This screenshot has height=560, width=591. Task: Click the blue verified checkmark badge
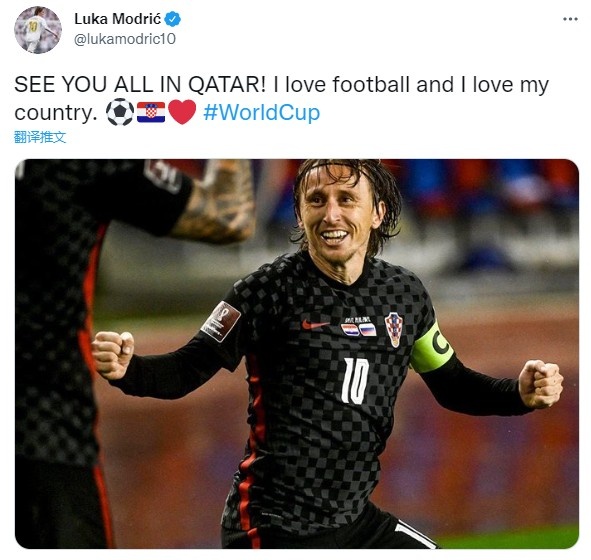(x=173, y=19)
